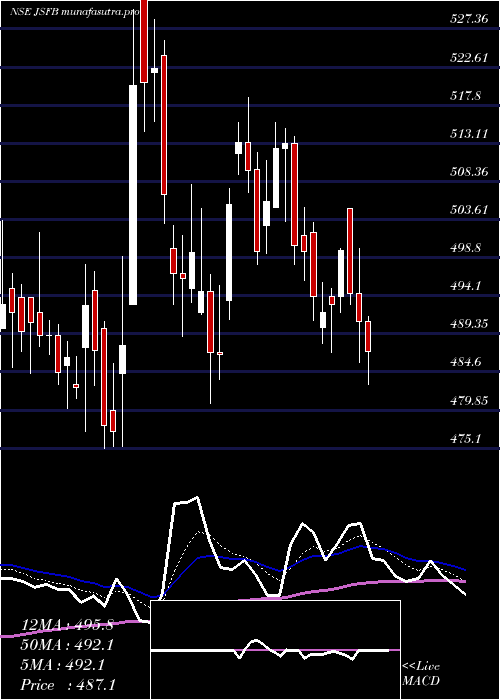Click the 517.8 price axis label

(466, 96)
